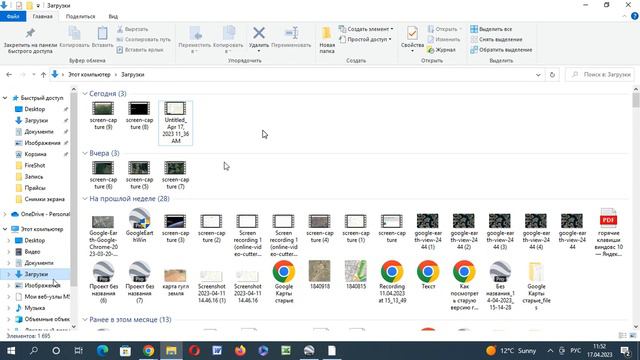
Task: Create a new folder with Новая папка
Action: click(x=327, y=40)
